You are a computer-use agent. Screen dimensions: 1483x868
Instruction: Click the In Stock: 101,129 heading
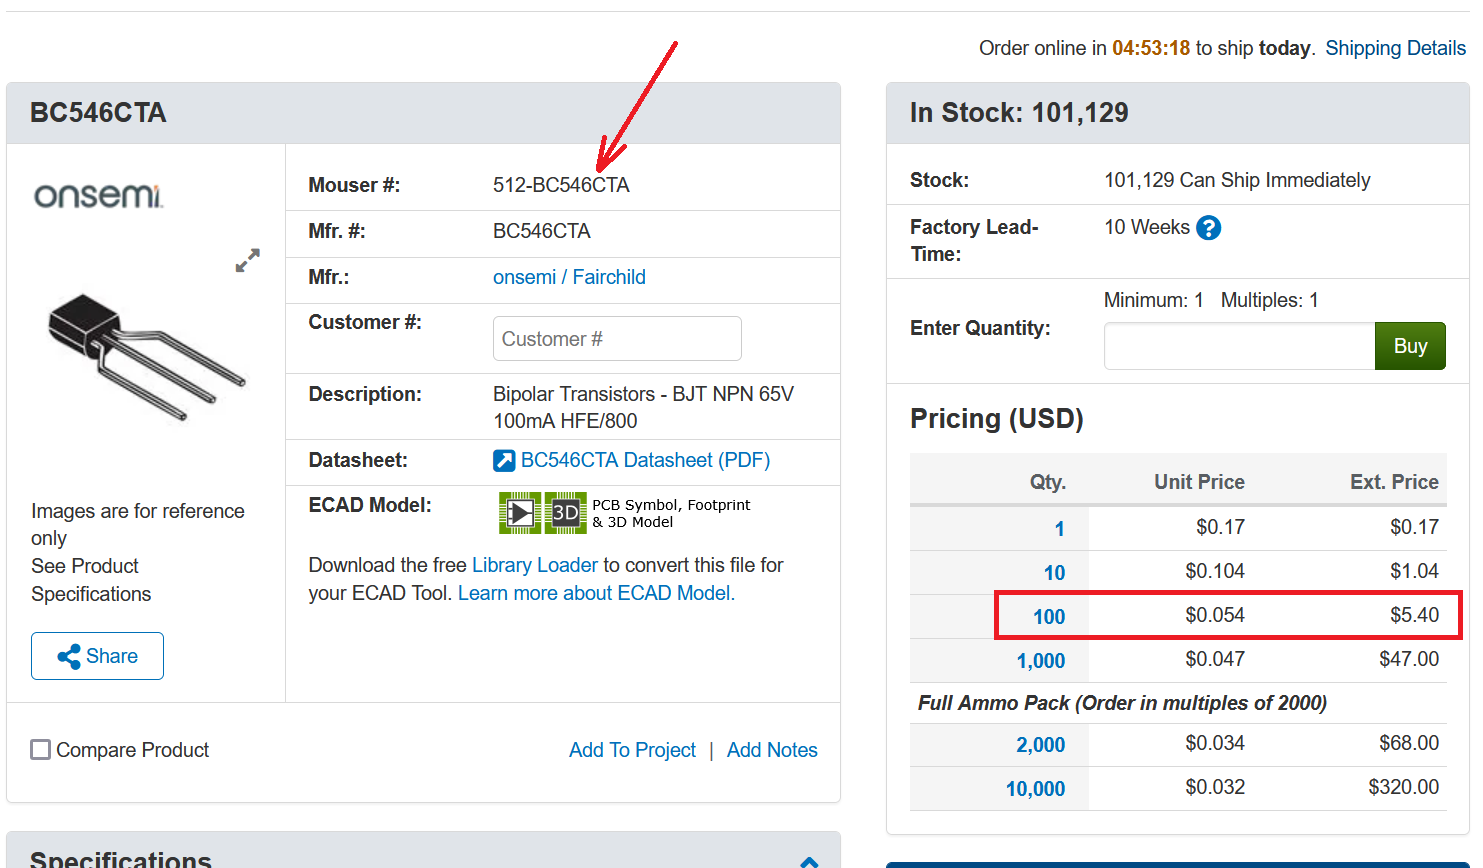1019,112
